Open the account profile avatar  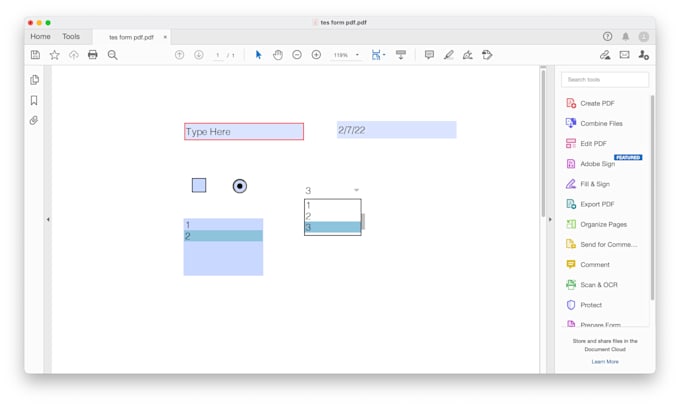[644, 36]
